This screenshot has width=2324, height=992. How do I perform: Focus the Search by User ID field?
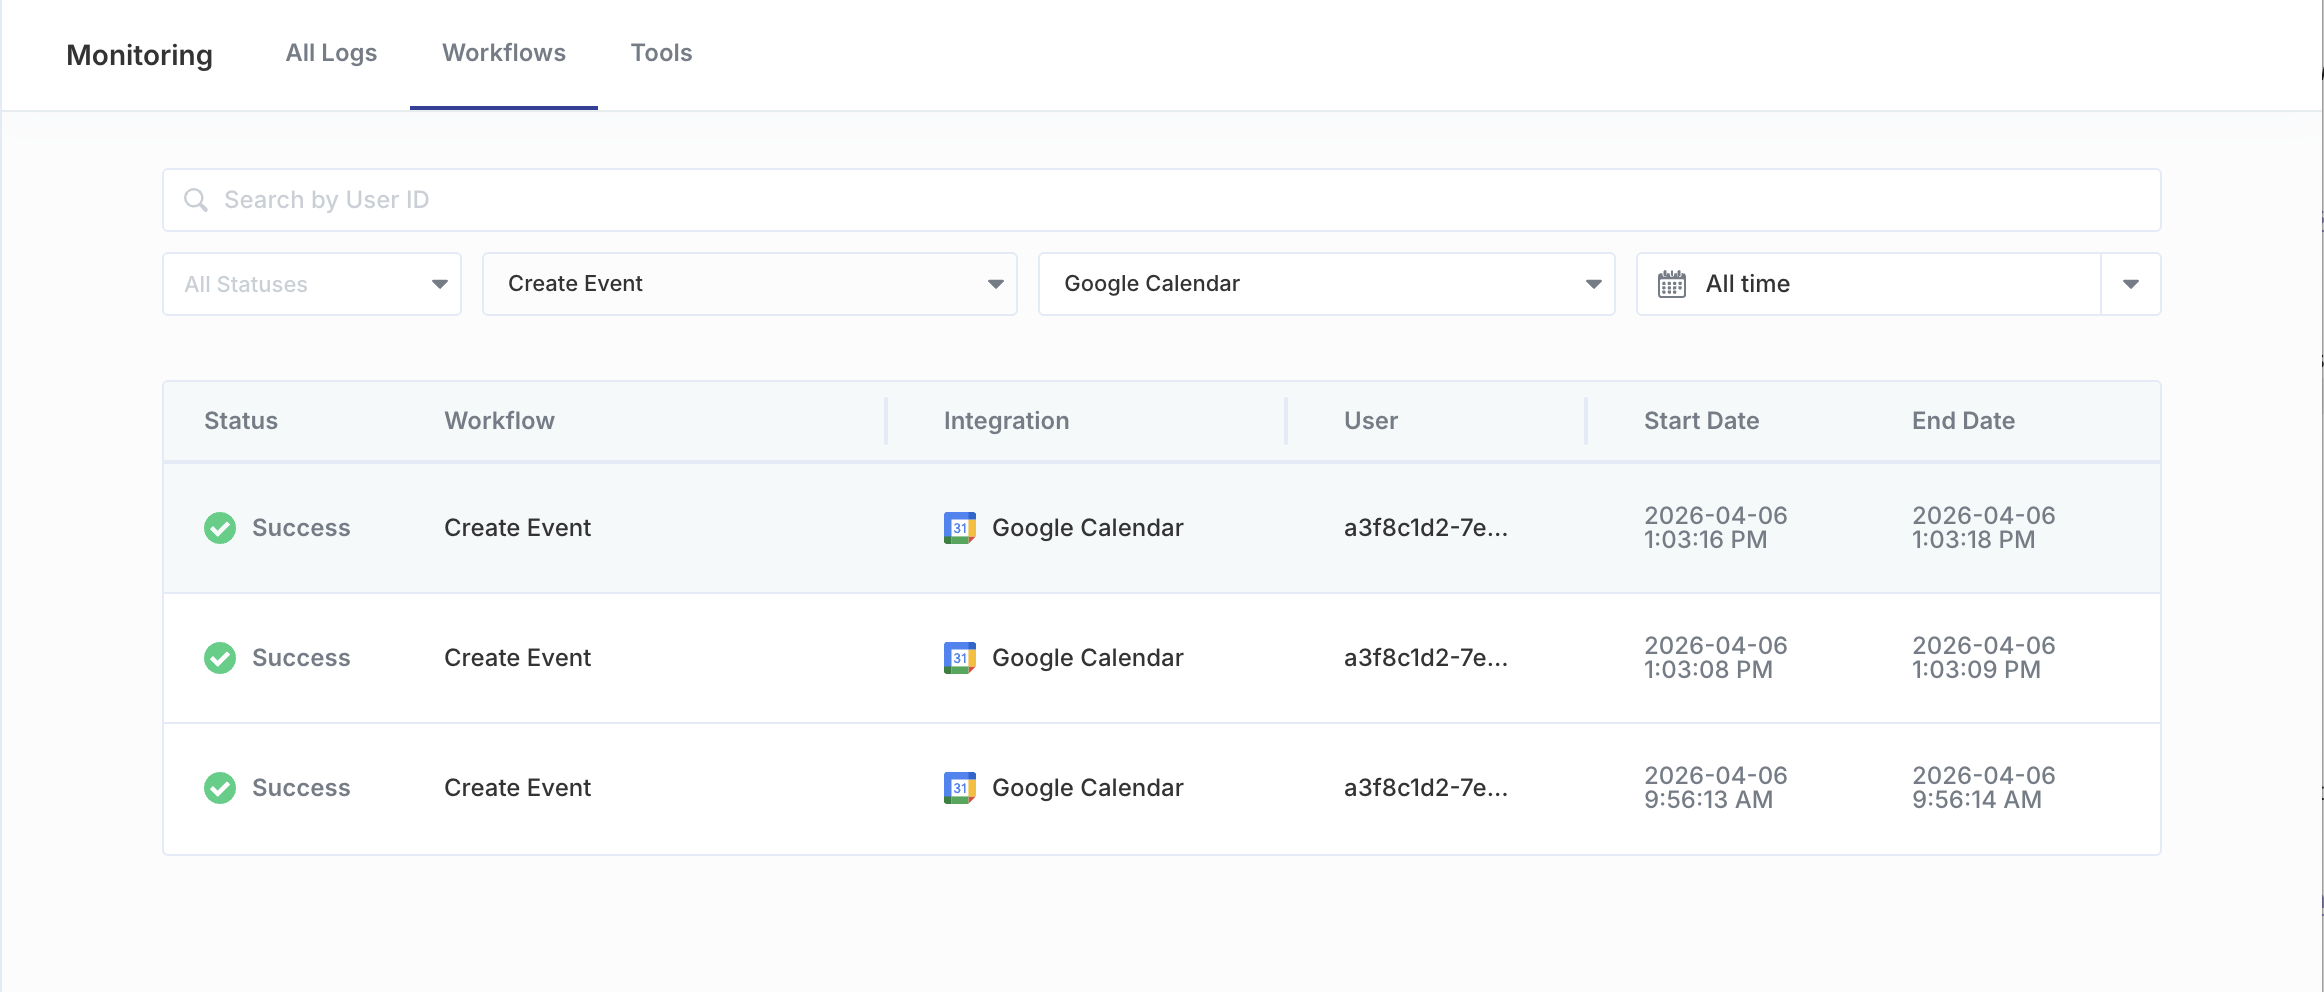tap(1162, 200)
